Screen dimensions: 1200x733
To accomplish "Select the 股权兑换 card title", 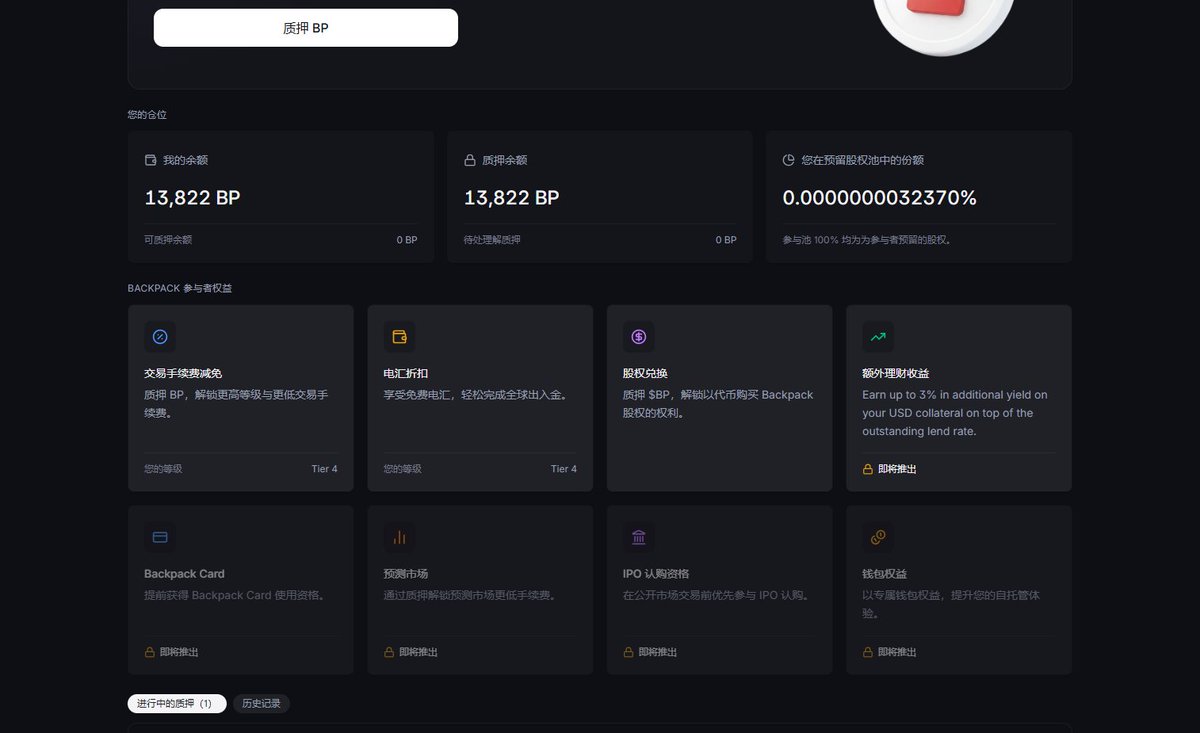I will (645, 374).
